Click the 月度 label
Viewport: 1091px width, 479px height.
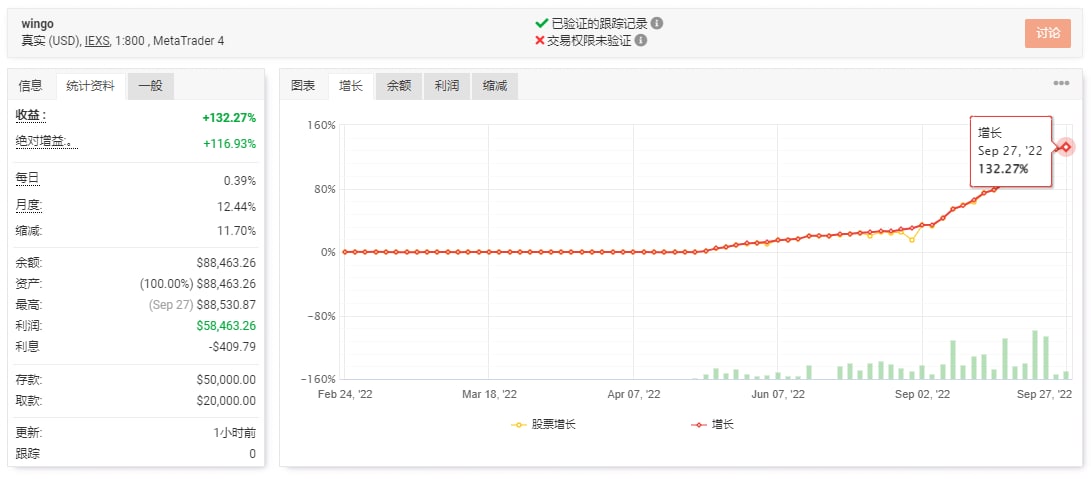[29, 205]
